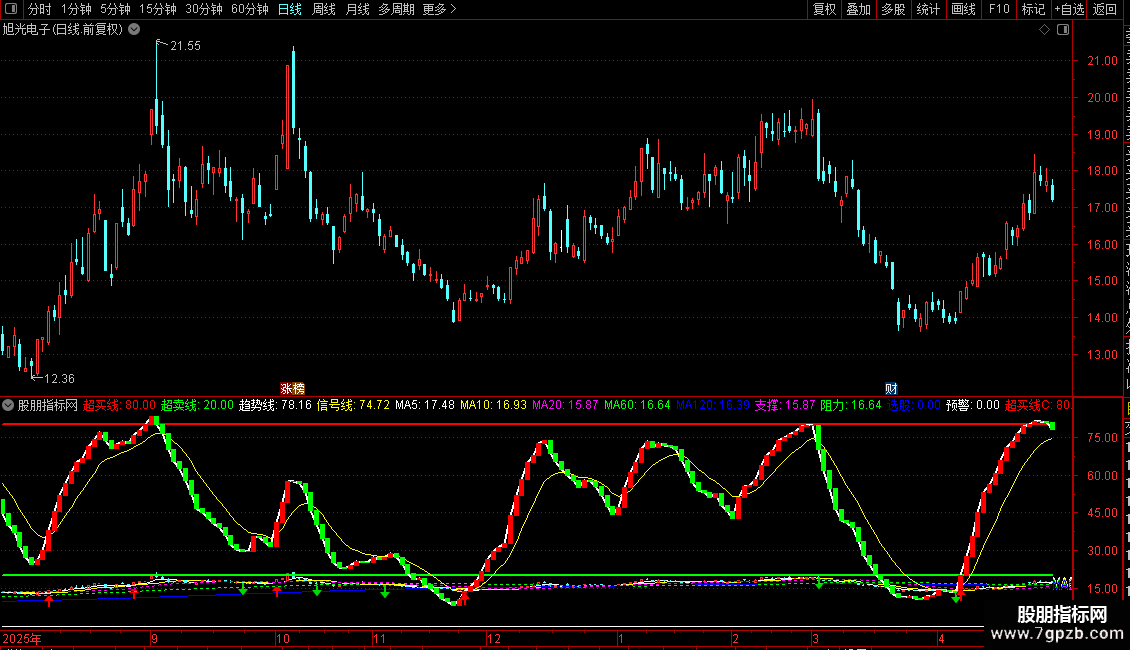Select the 分时 intraday tab

coord(40,9)
